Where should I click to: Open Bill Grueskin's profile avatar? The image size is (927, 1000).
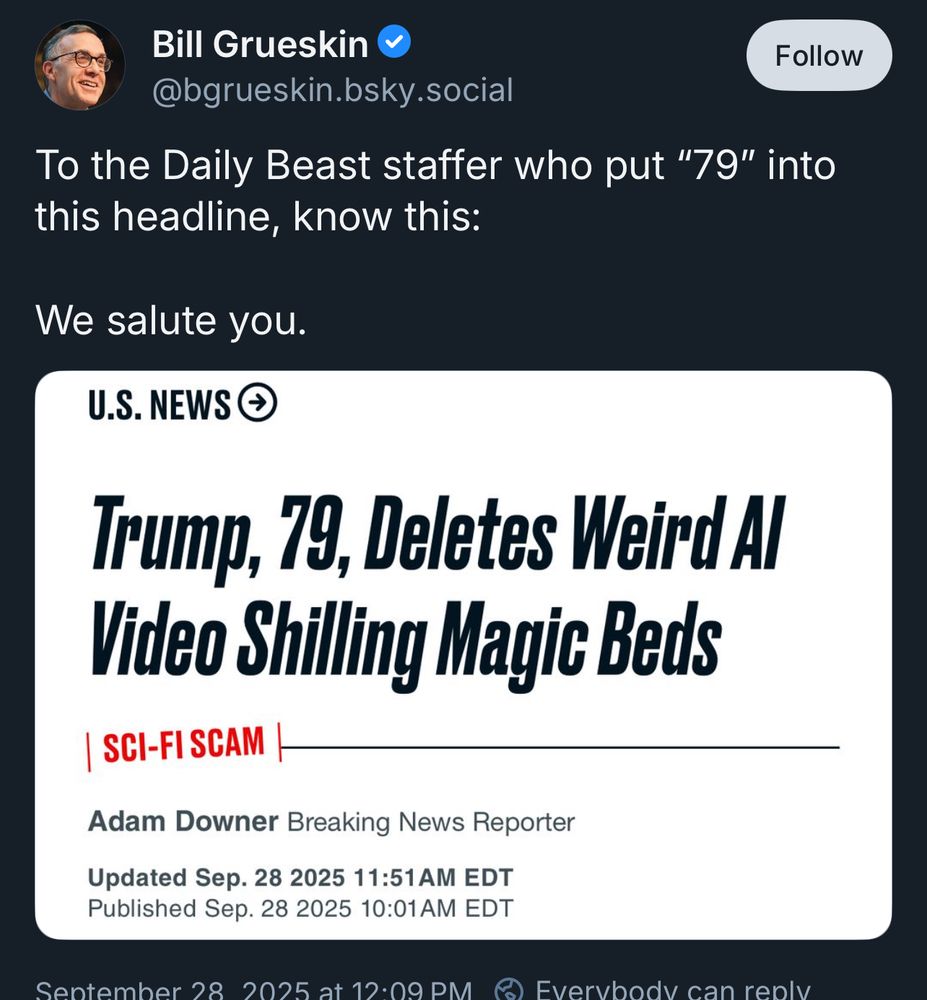pos(80,65)
